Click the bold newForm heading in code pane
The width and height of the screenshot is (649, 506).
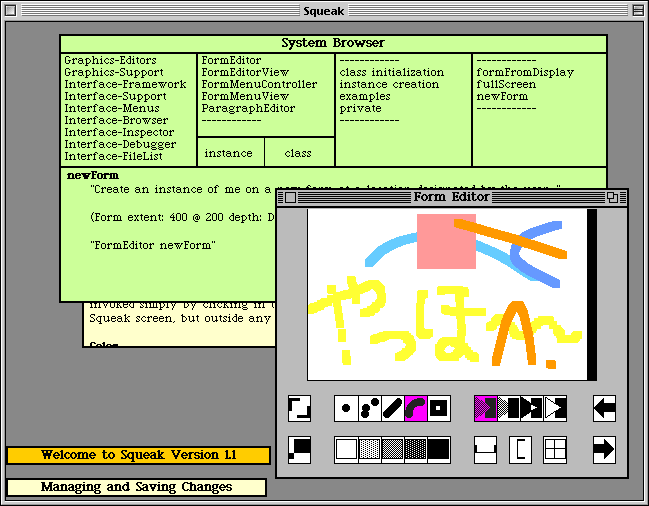click(93, 175)
